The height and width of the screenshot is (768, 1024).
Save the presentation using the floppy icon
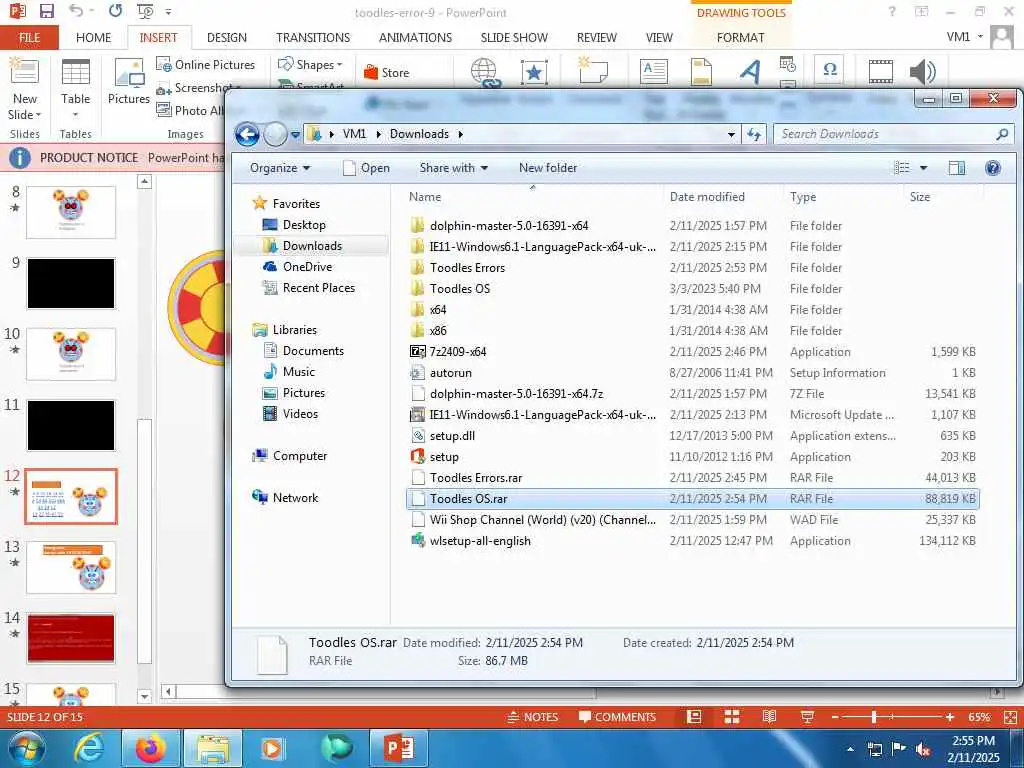coord(46,11)
